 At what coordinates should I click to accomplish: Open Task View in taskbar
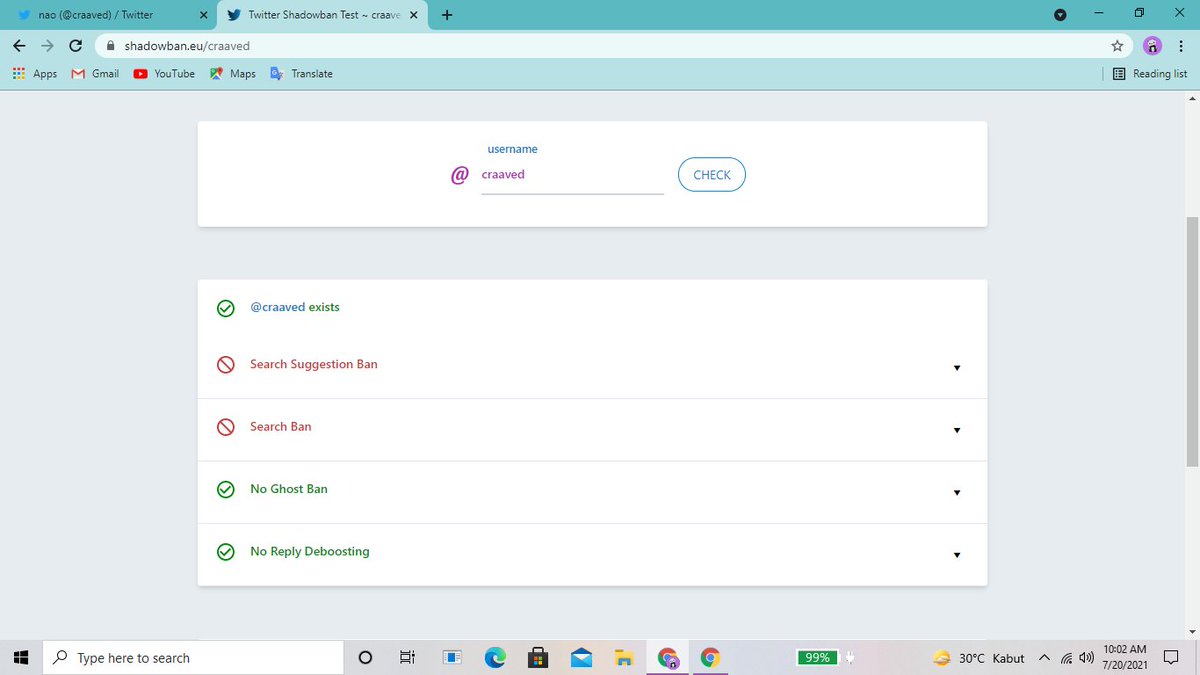[407, 657]
